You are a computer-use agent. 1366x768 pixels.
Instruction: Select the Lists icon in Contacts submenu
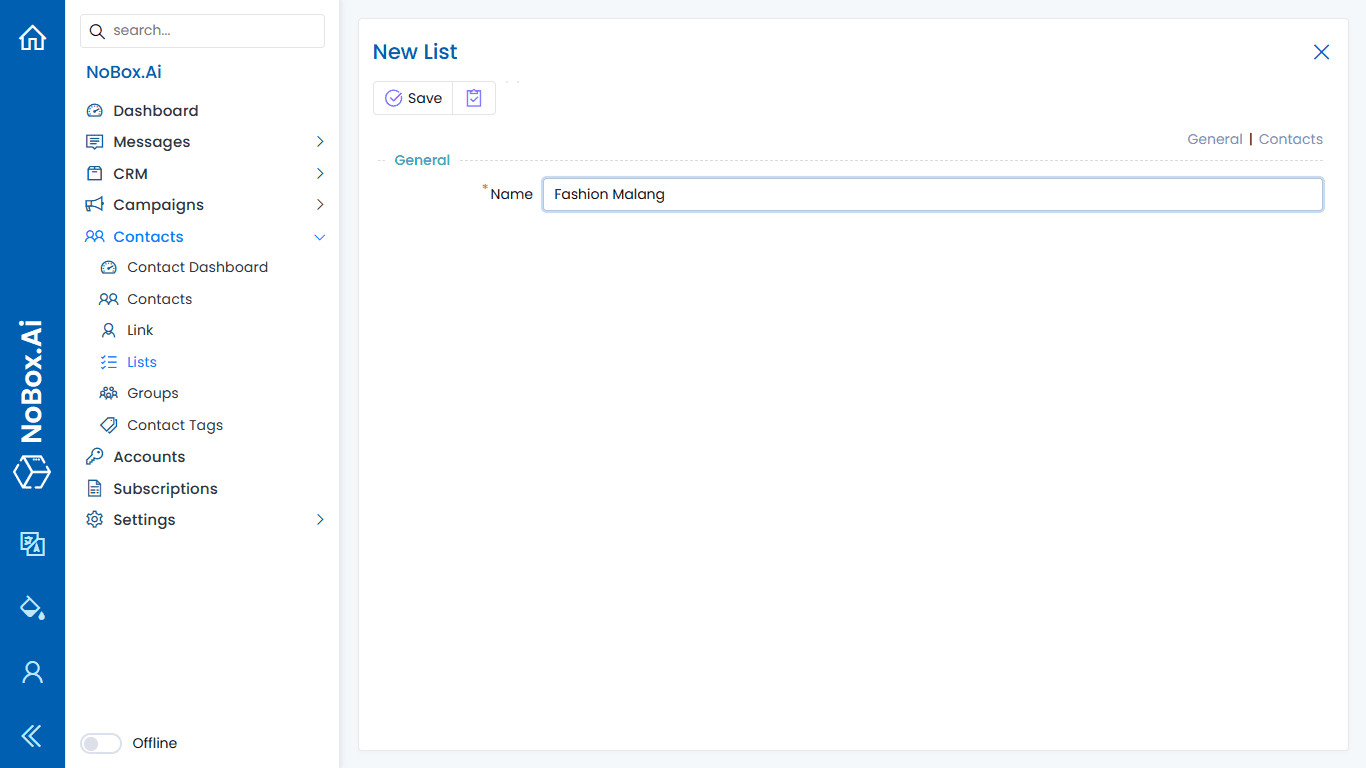(109, 361)
